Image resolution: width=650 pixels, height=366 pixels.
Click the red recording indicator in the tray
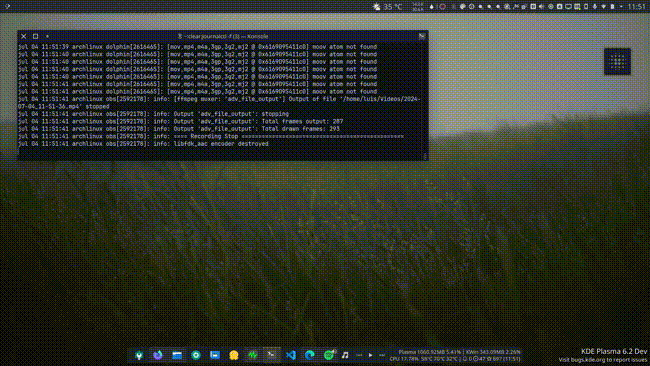442,7
